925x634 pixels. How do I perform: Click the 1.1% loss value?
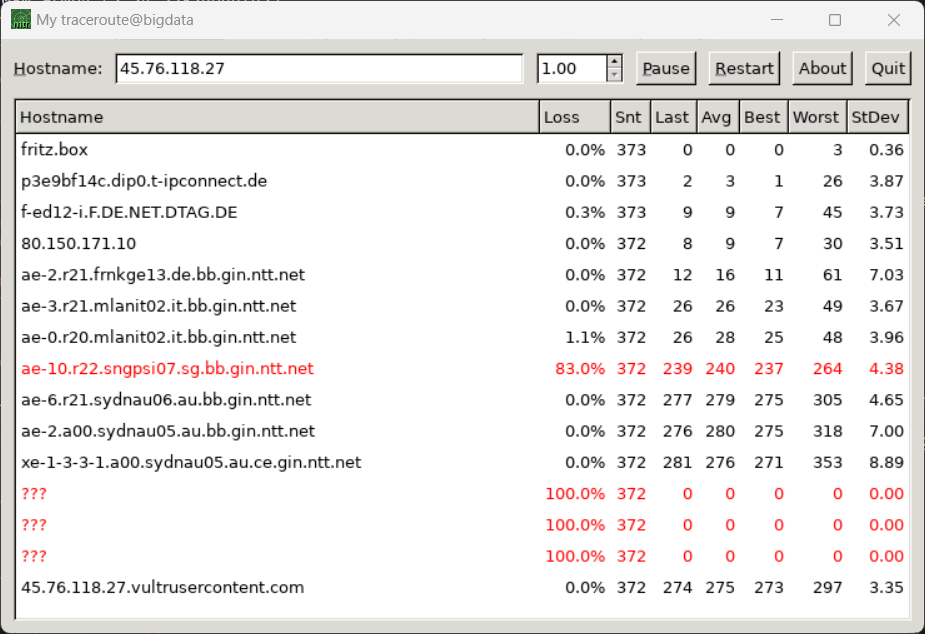click(585, 337)
